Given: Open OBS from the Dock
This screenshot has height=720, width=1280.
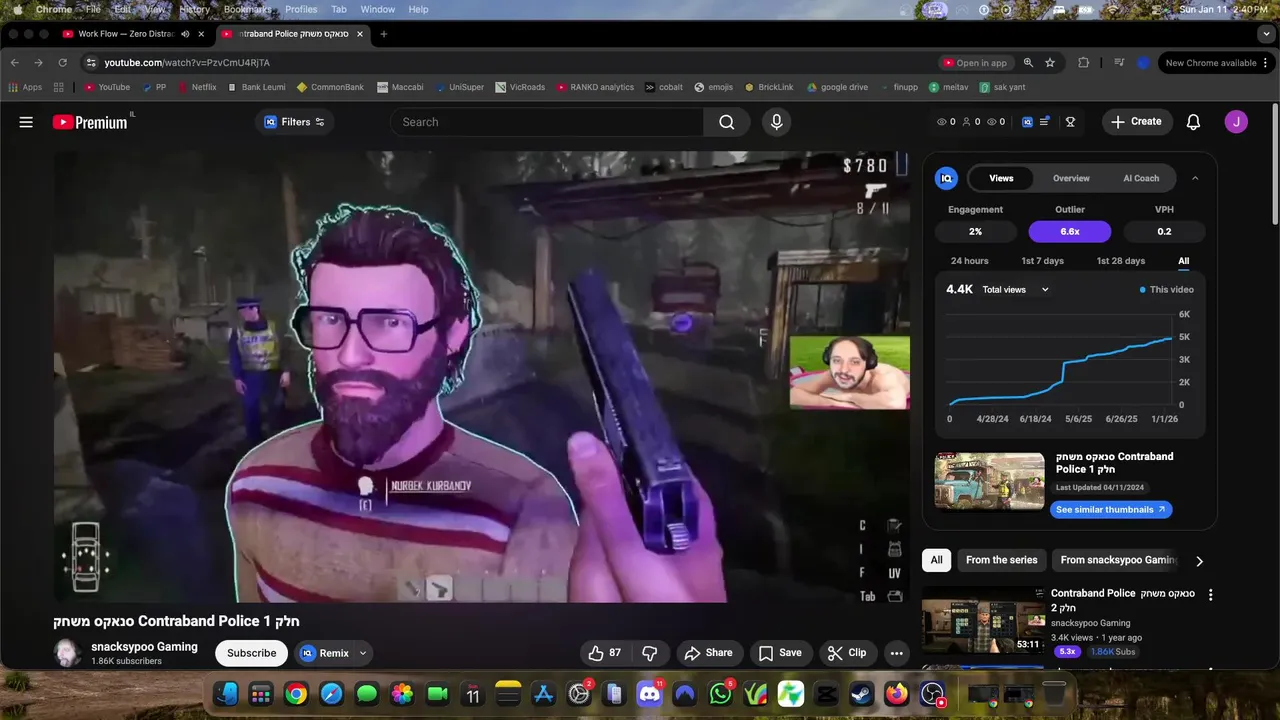Looking at the screenshot, I should point(932,693).
